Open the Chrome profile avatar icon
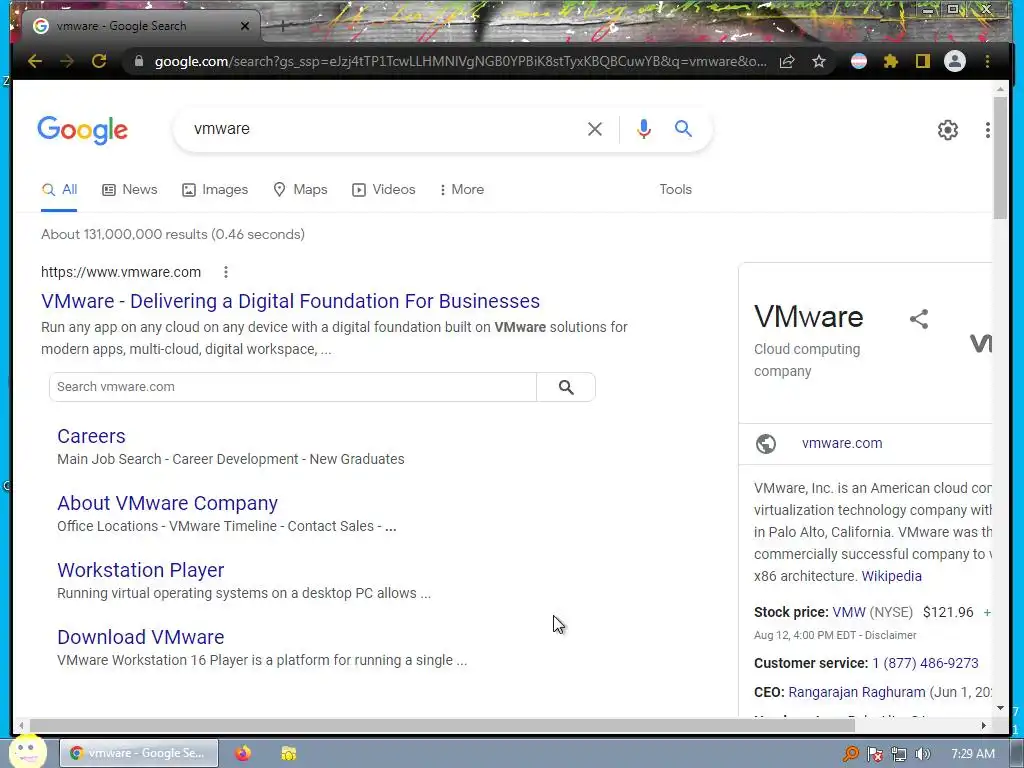The width and height of the screenshot is (1024, 768). [x=955, y=61]
